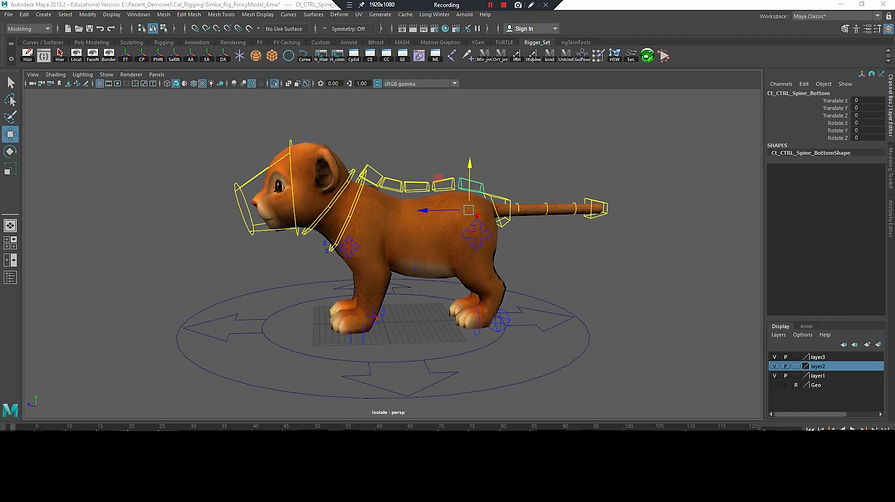Click the orange polygon sphere shelf icon
Screen dimensions: 895x502
point(256,56)
